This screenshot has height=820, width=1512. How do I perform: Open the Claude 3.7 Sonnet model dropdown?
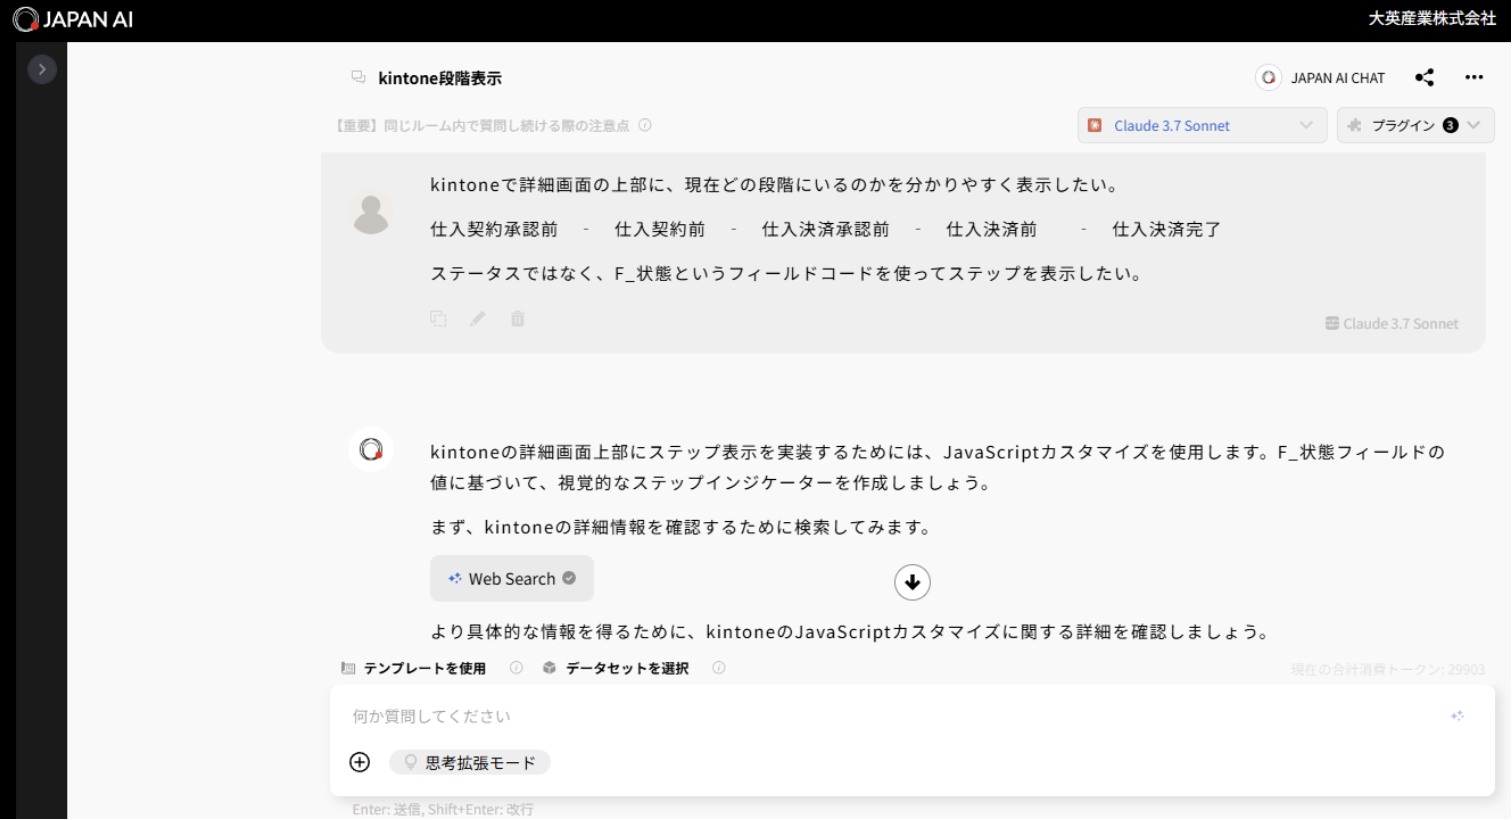click(1202, 125)
